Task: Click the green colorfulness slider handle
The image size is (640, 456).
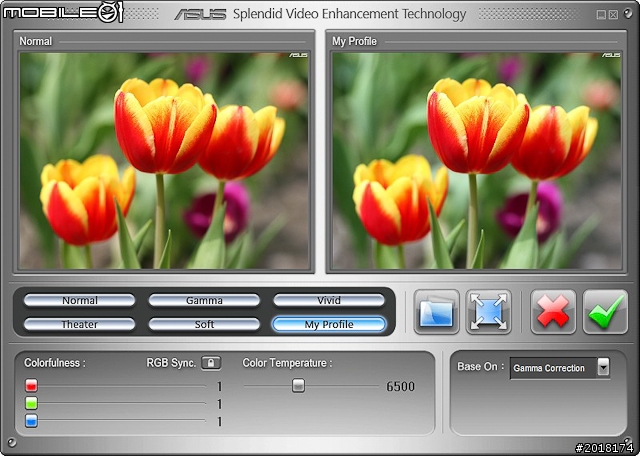Action: pyautogui.click(x=31, y=403)
